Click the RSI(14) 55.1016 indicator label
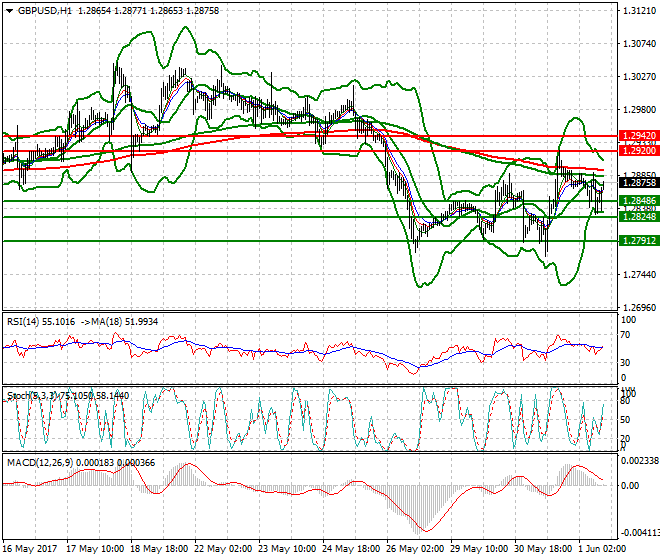Viewport: 660px width, 560px height. point(41,322)
